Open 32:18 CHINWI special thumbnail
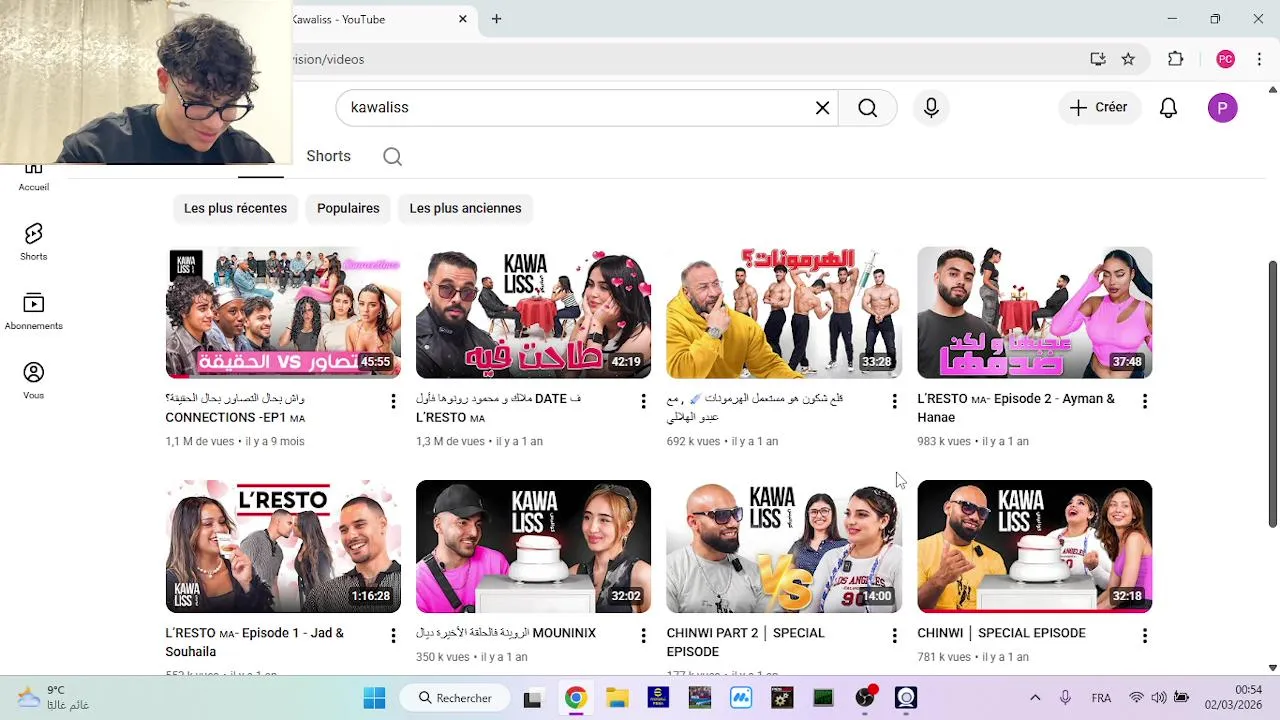 (1035, 546)
